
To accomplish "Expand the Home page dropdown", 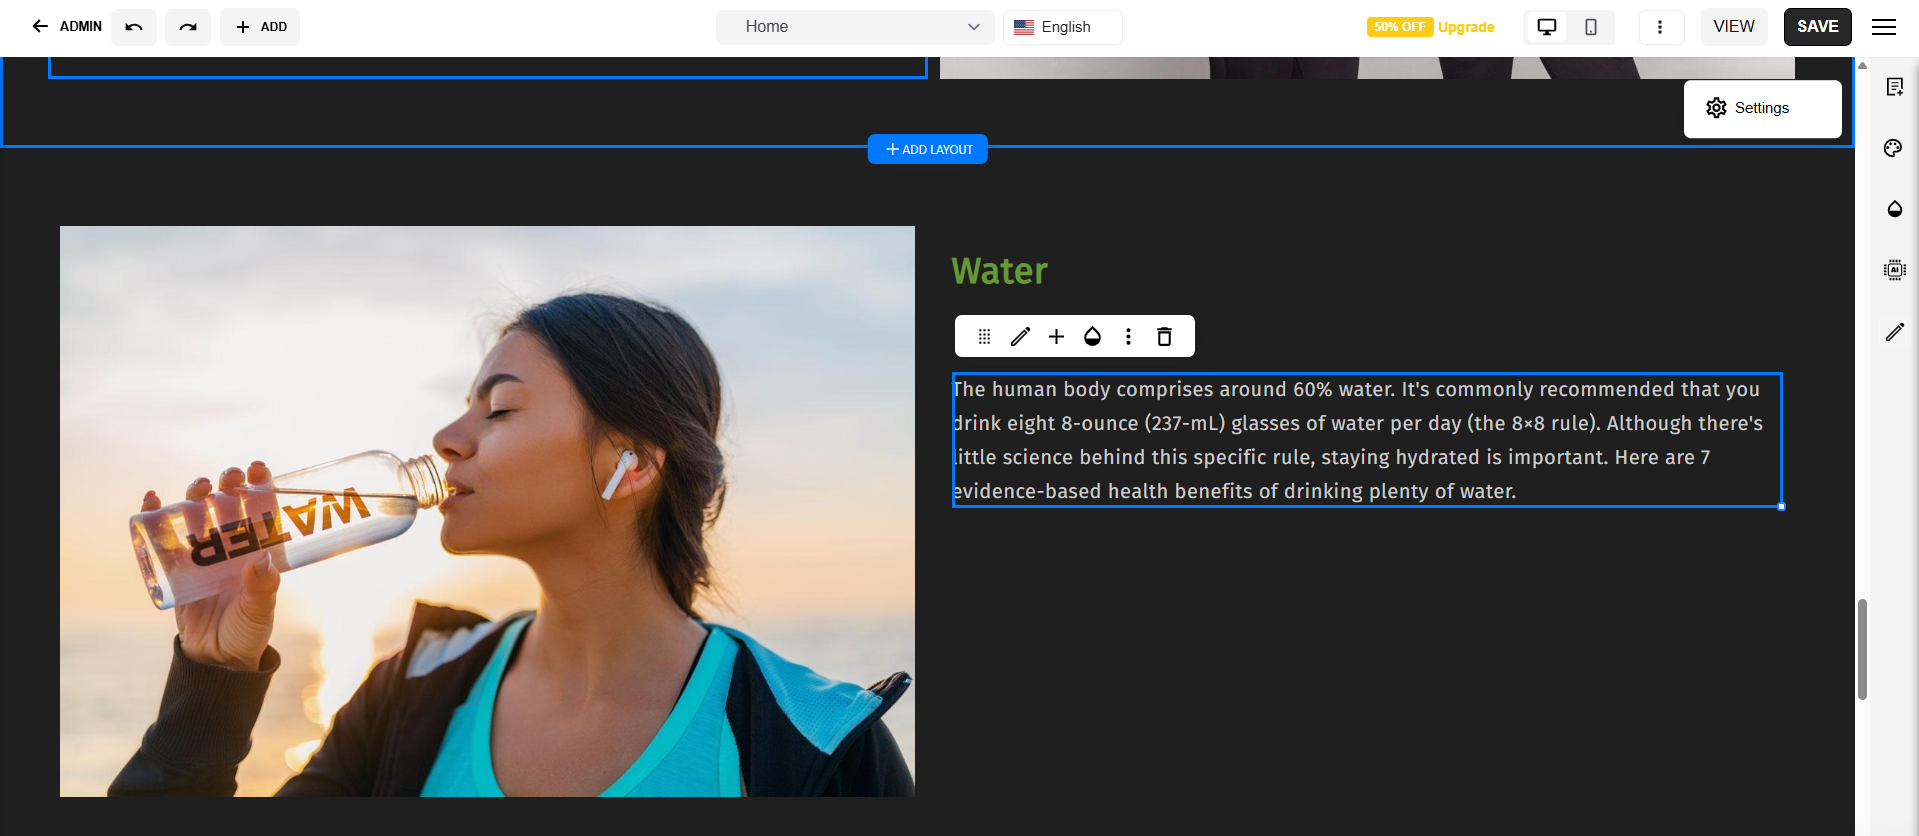I will 855,27.
